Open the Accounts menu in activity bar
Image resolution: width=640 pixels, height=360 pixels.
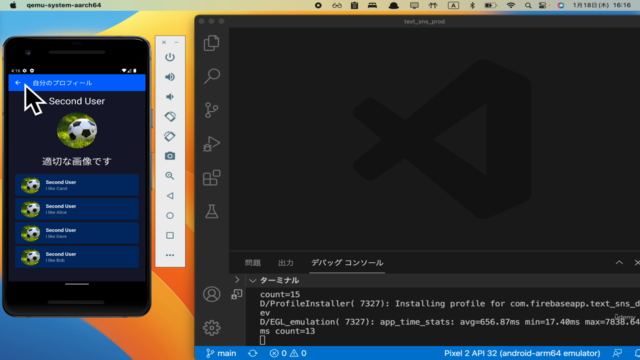(211, 294)
